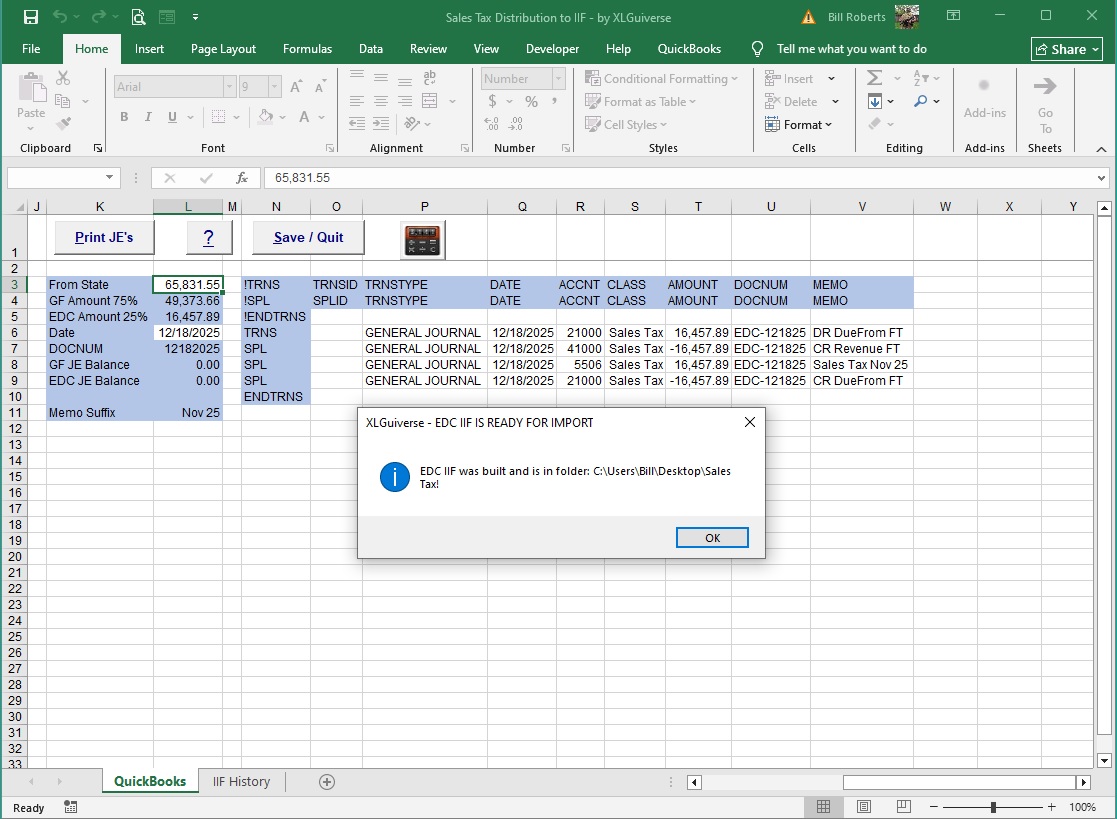The height and width of the screenshot is (819, 1117).
Task: Switch to the IIF History sheet tab
Action: click(x=241, y=782)
